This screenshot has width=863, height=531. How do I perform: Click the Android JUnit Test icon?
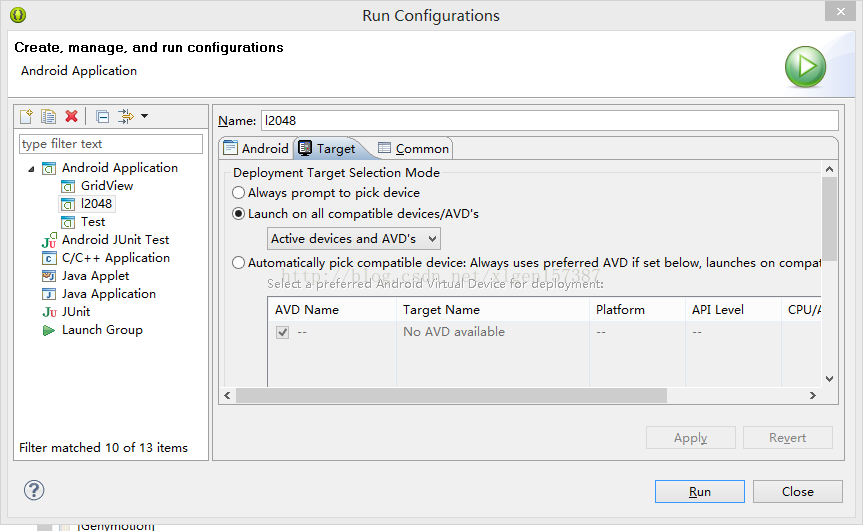49,240
